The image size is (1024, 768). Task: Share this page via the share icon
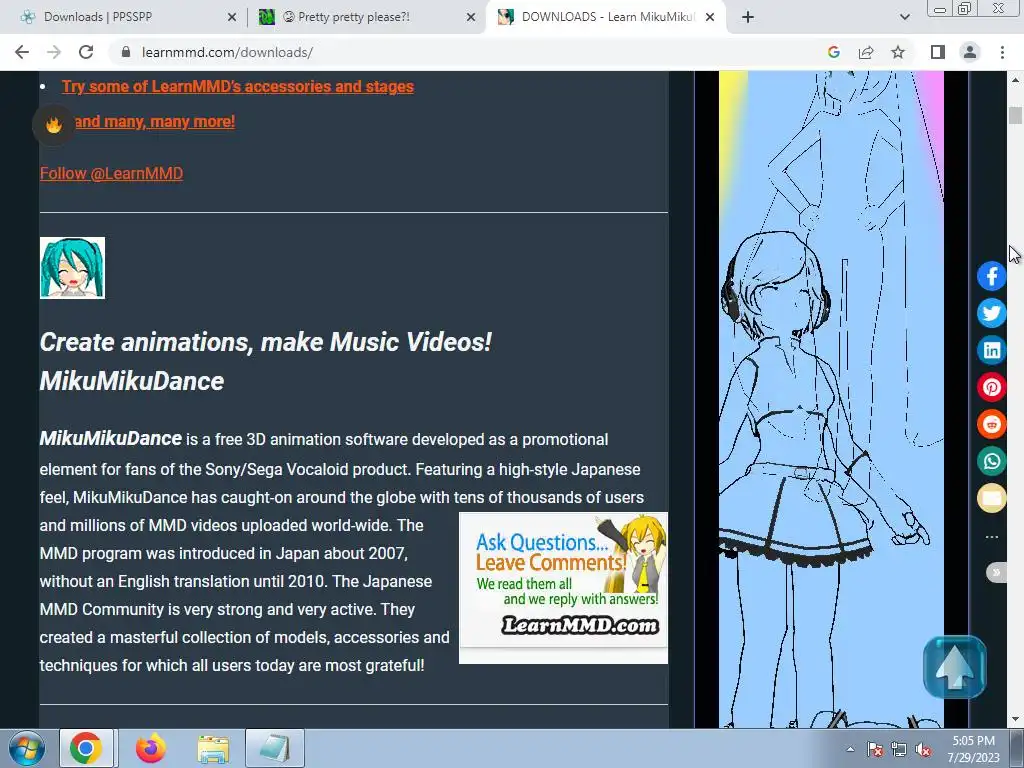[866, 52]
